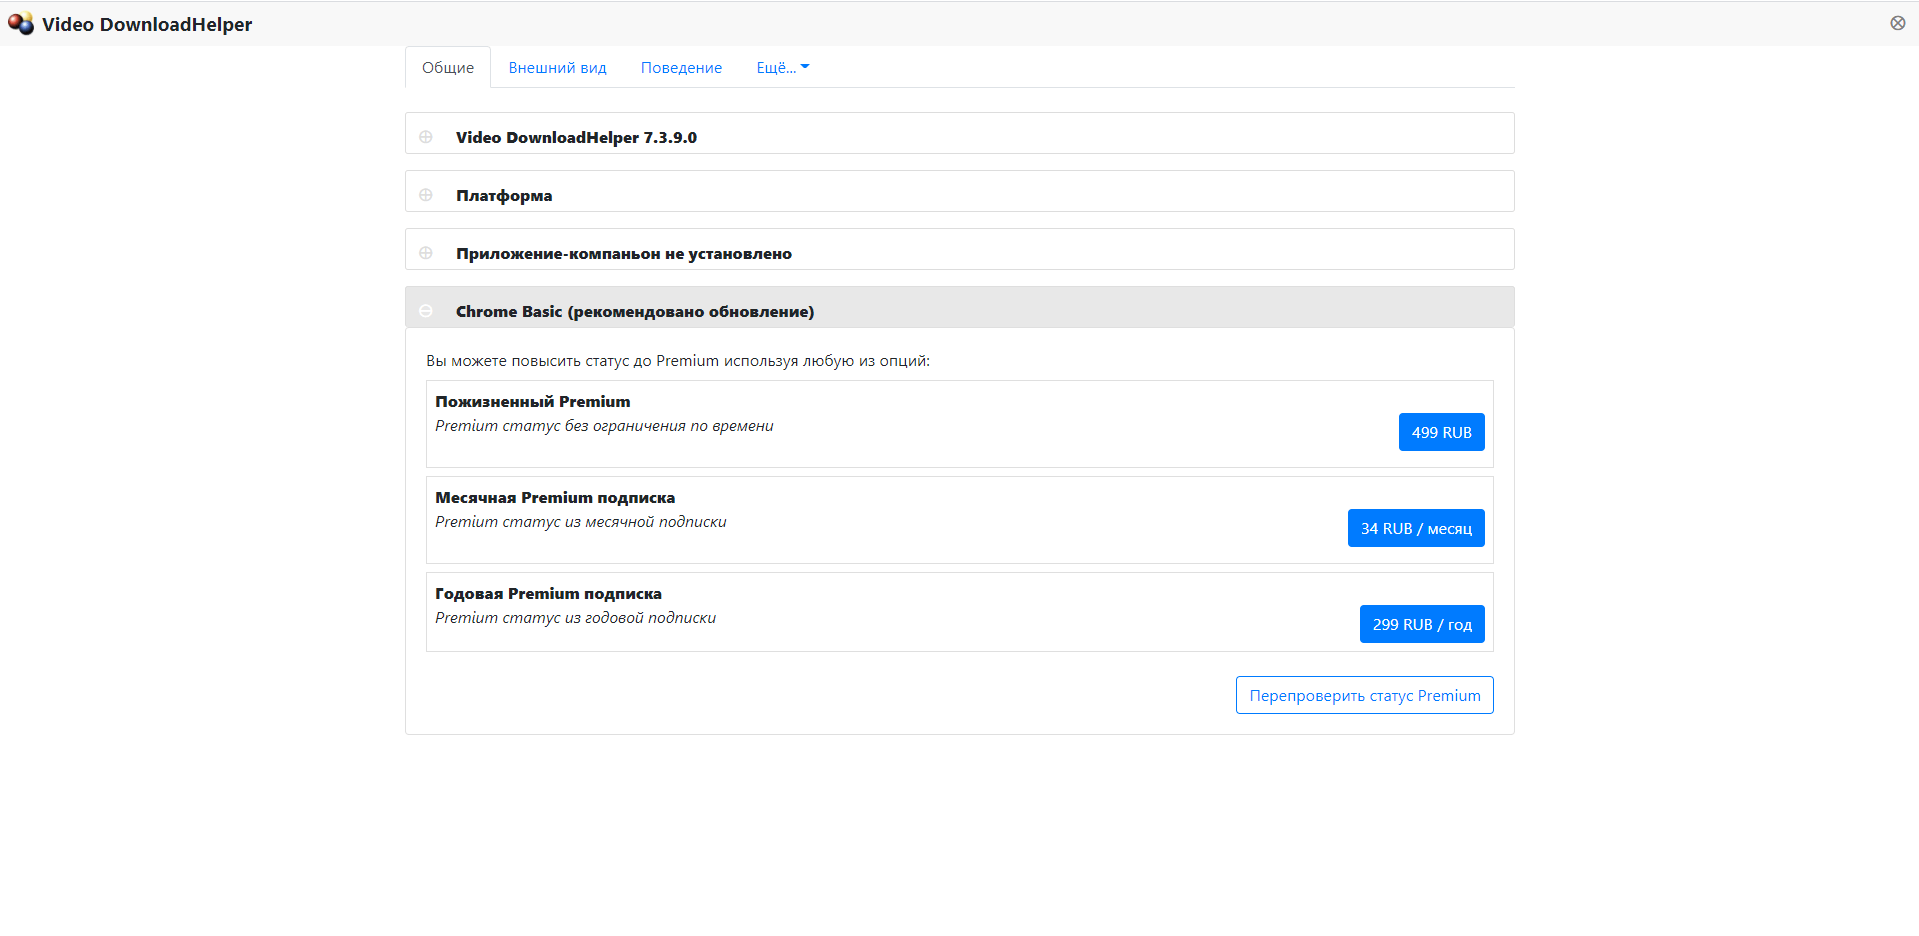Click text 'Premium статус из годовой подписки'
1919x936 pixels.
(575, 618)
